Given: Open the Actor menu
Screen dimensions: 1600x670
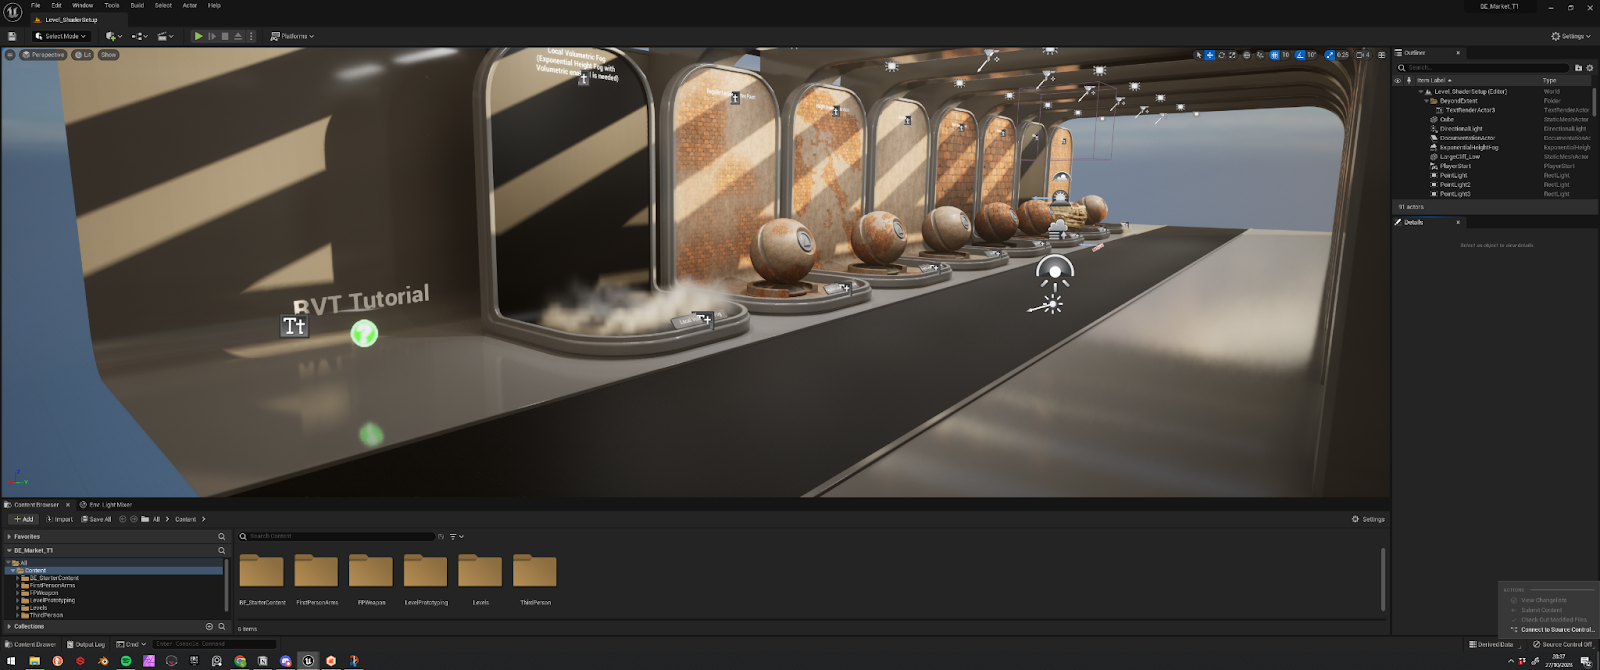Looking at the screenshot, I should tap(190, 5).
